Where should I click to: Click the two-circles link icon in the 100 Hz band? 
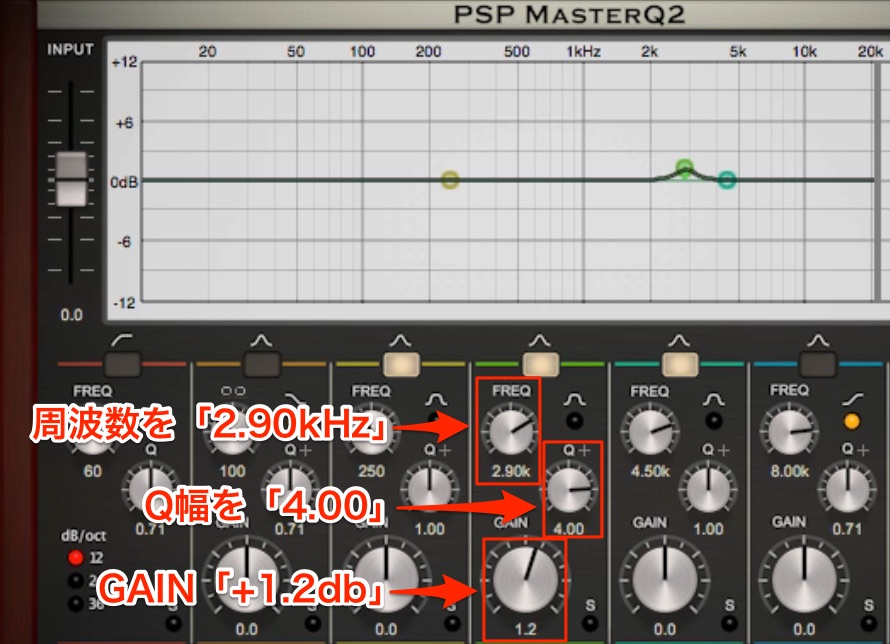tap(233, 391)
